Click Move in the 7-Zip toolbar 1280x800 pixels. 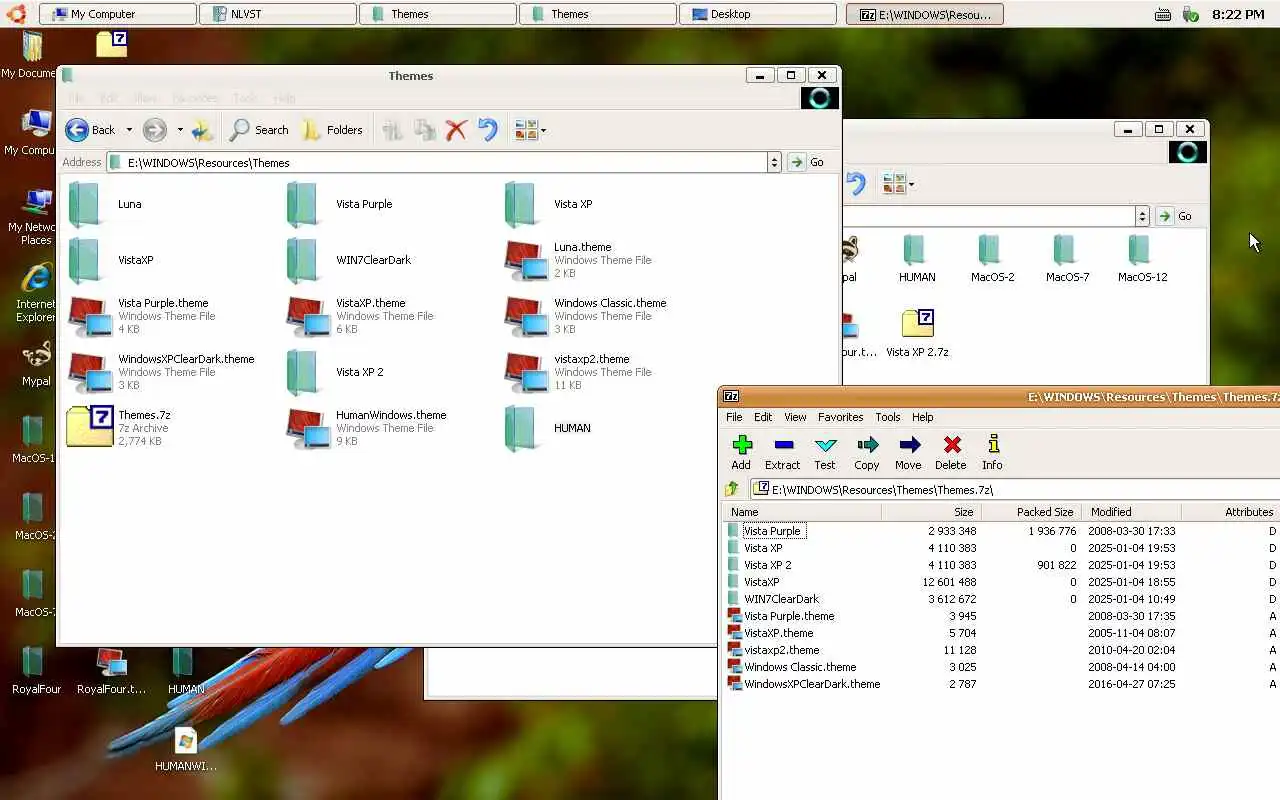click(x=909, y=452)
